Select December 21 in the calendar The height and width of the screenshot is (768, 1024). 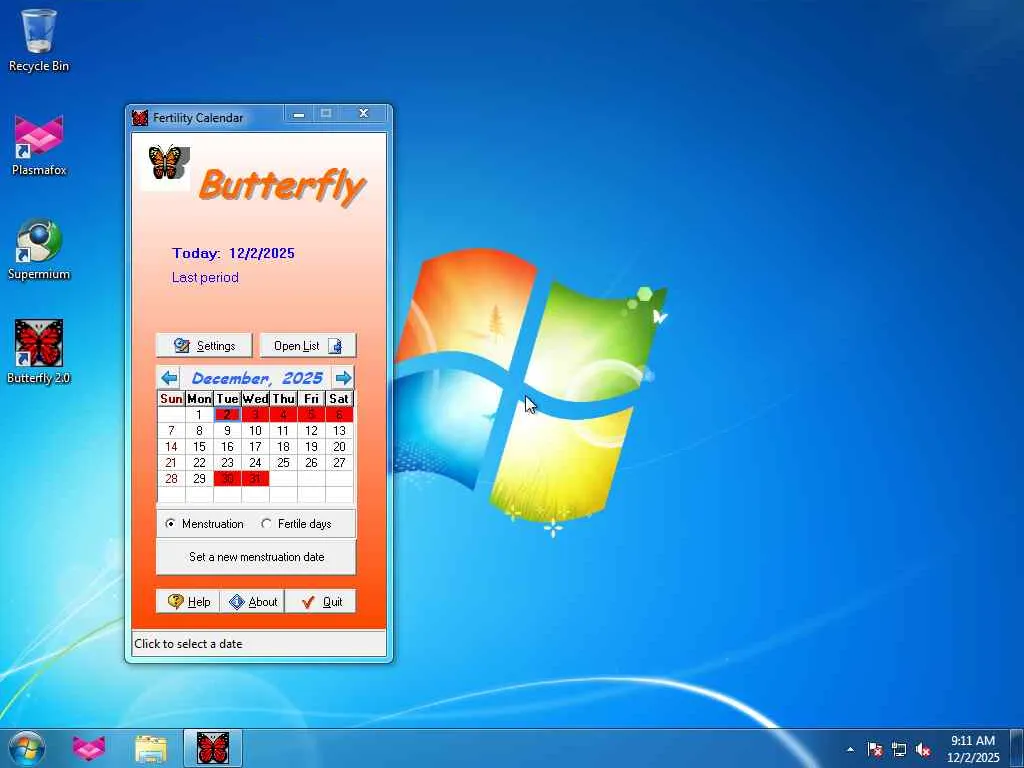171,462
